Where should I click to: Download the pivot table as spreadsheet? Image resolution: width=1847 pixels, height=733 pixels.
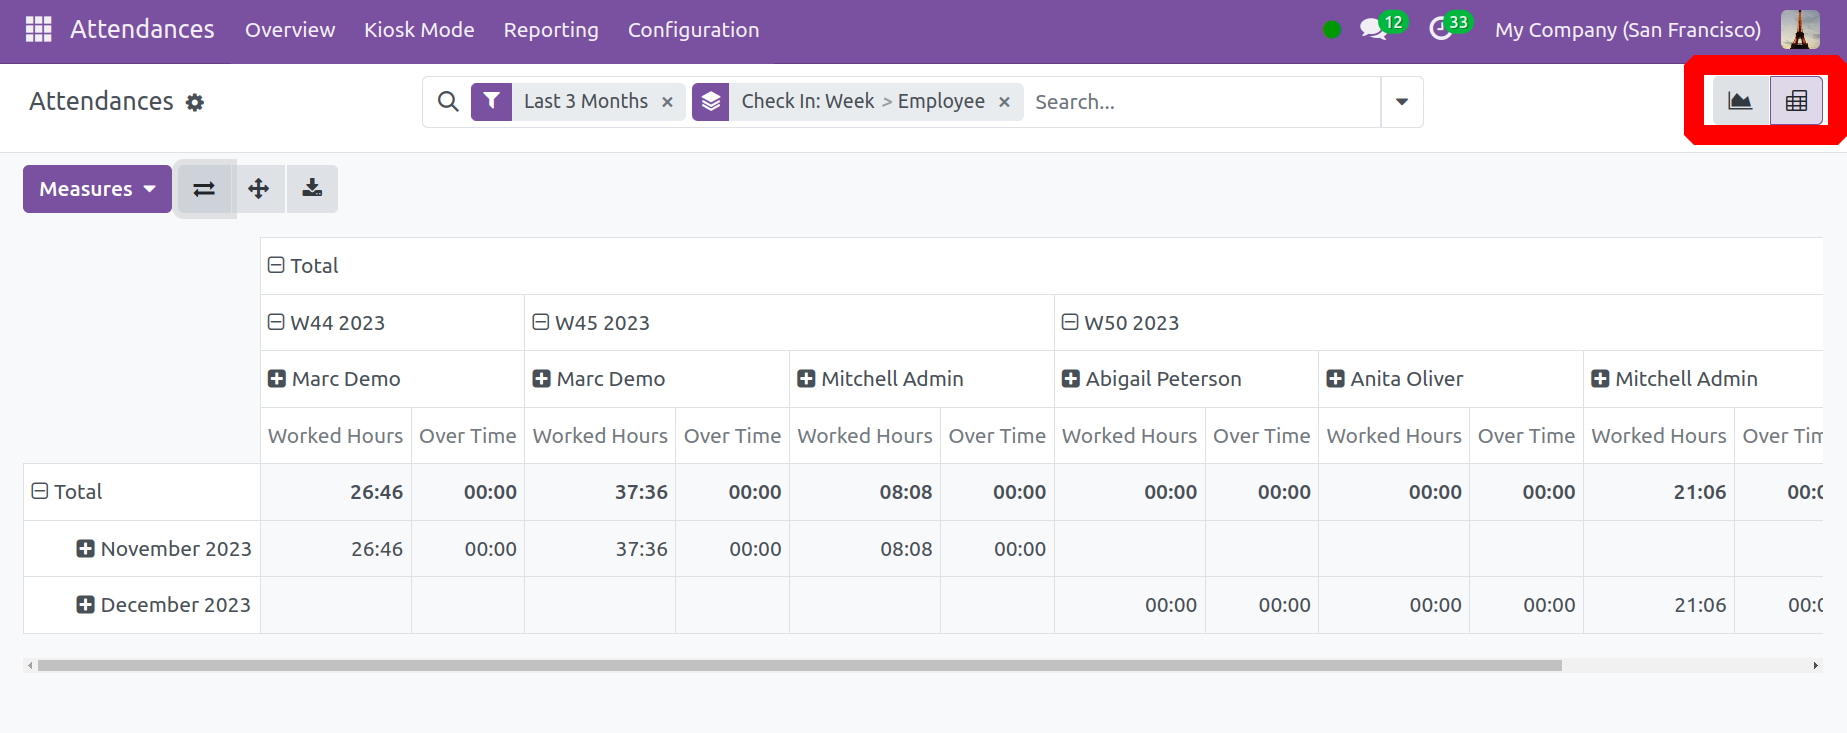[x=312, y=189]
